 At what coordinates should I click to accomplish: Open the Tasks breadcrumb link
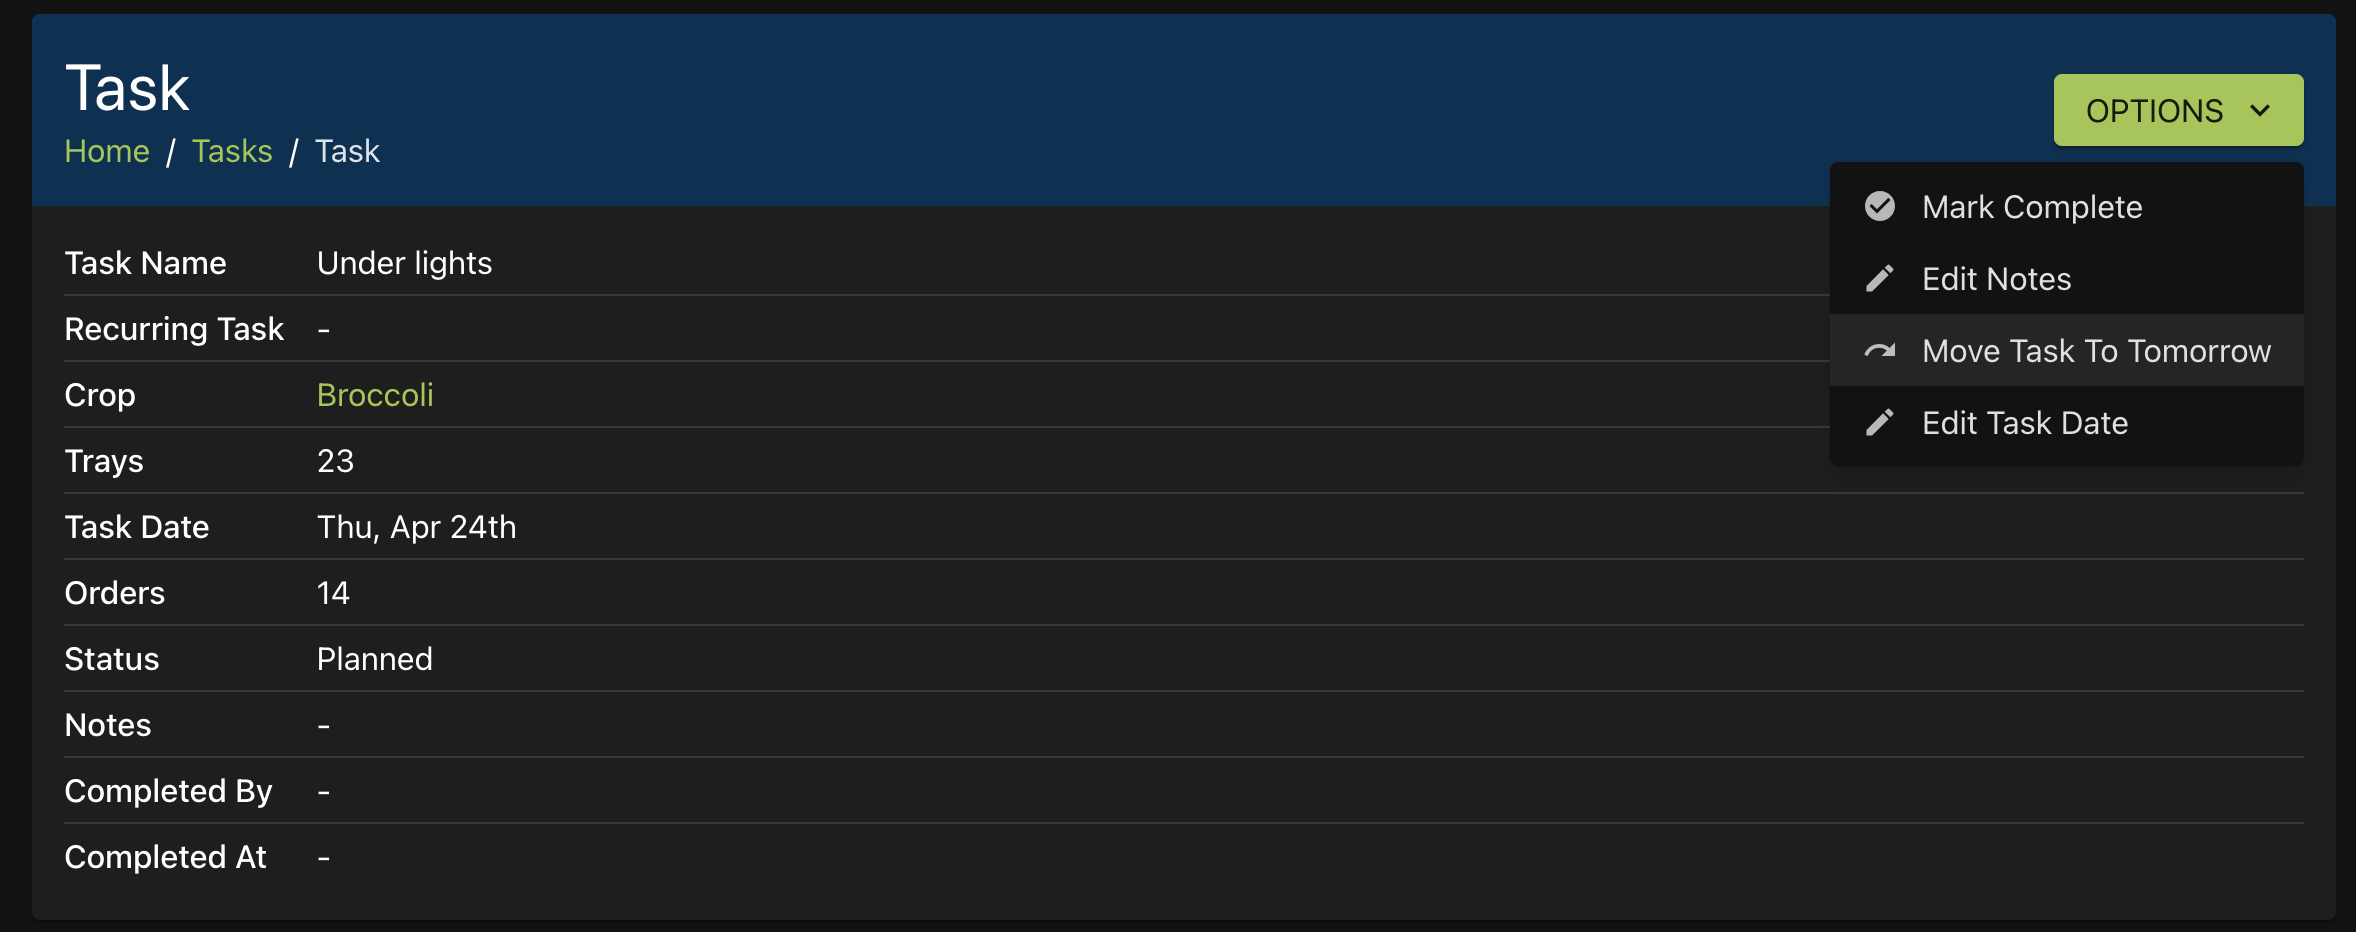(x=232, y=151)
